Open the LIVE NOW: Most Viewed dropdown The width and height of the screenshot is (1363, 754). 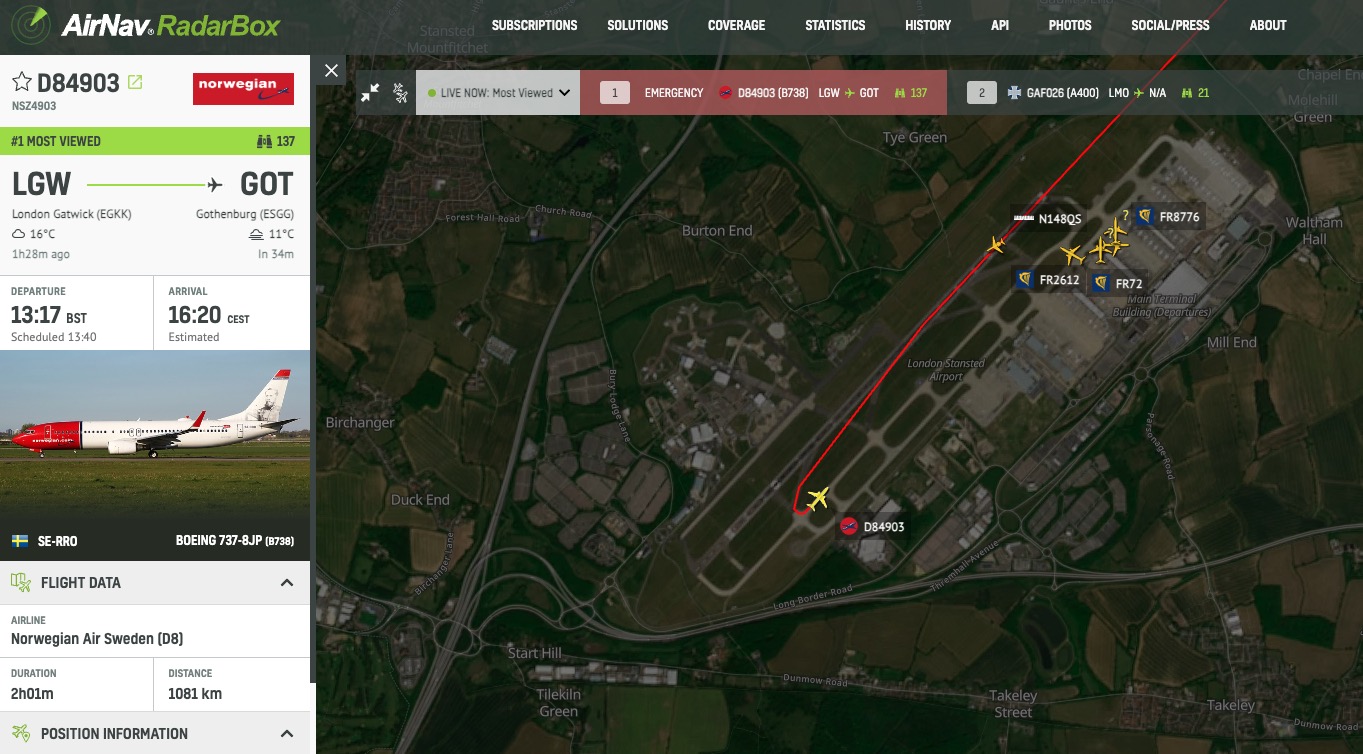(498, 93)
